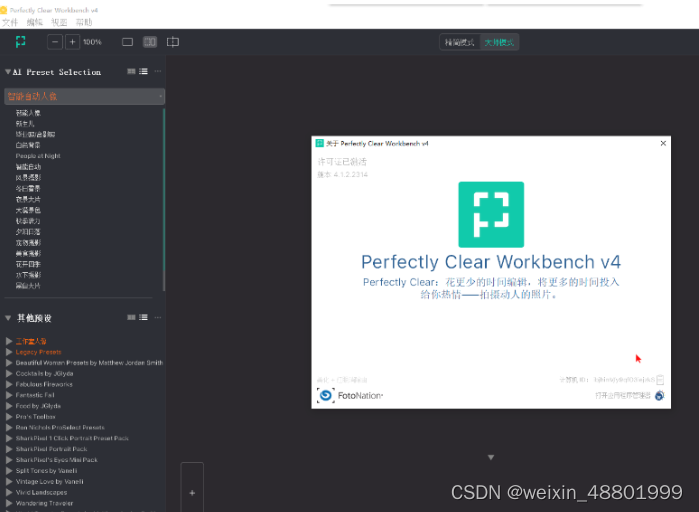
Task: Switch to single image view icon
Action: (x=127, y=42)
